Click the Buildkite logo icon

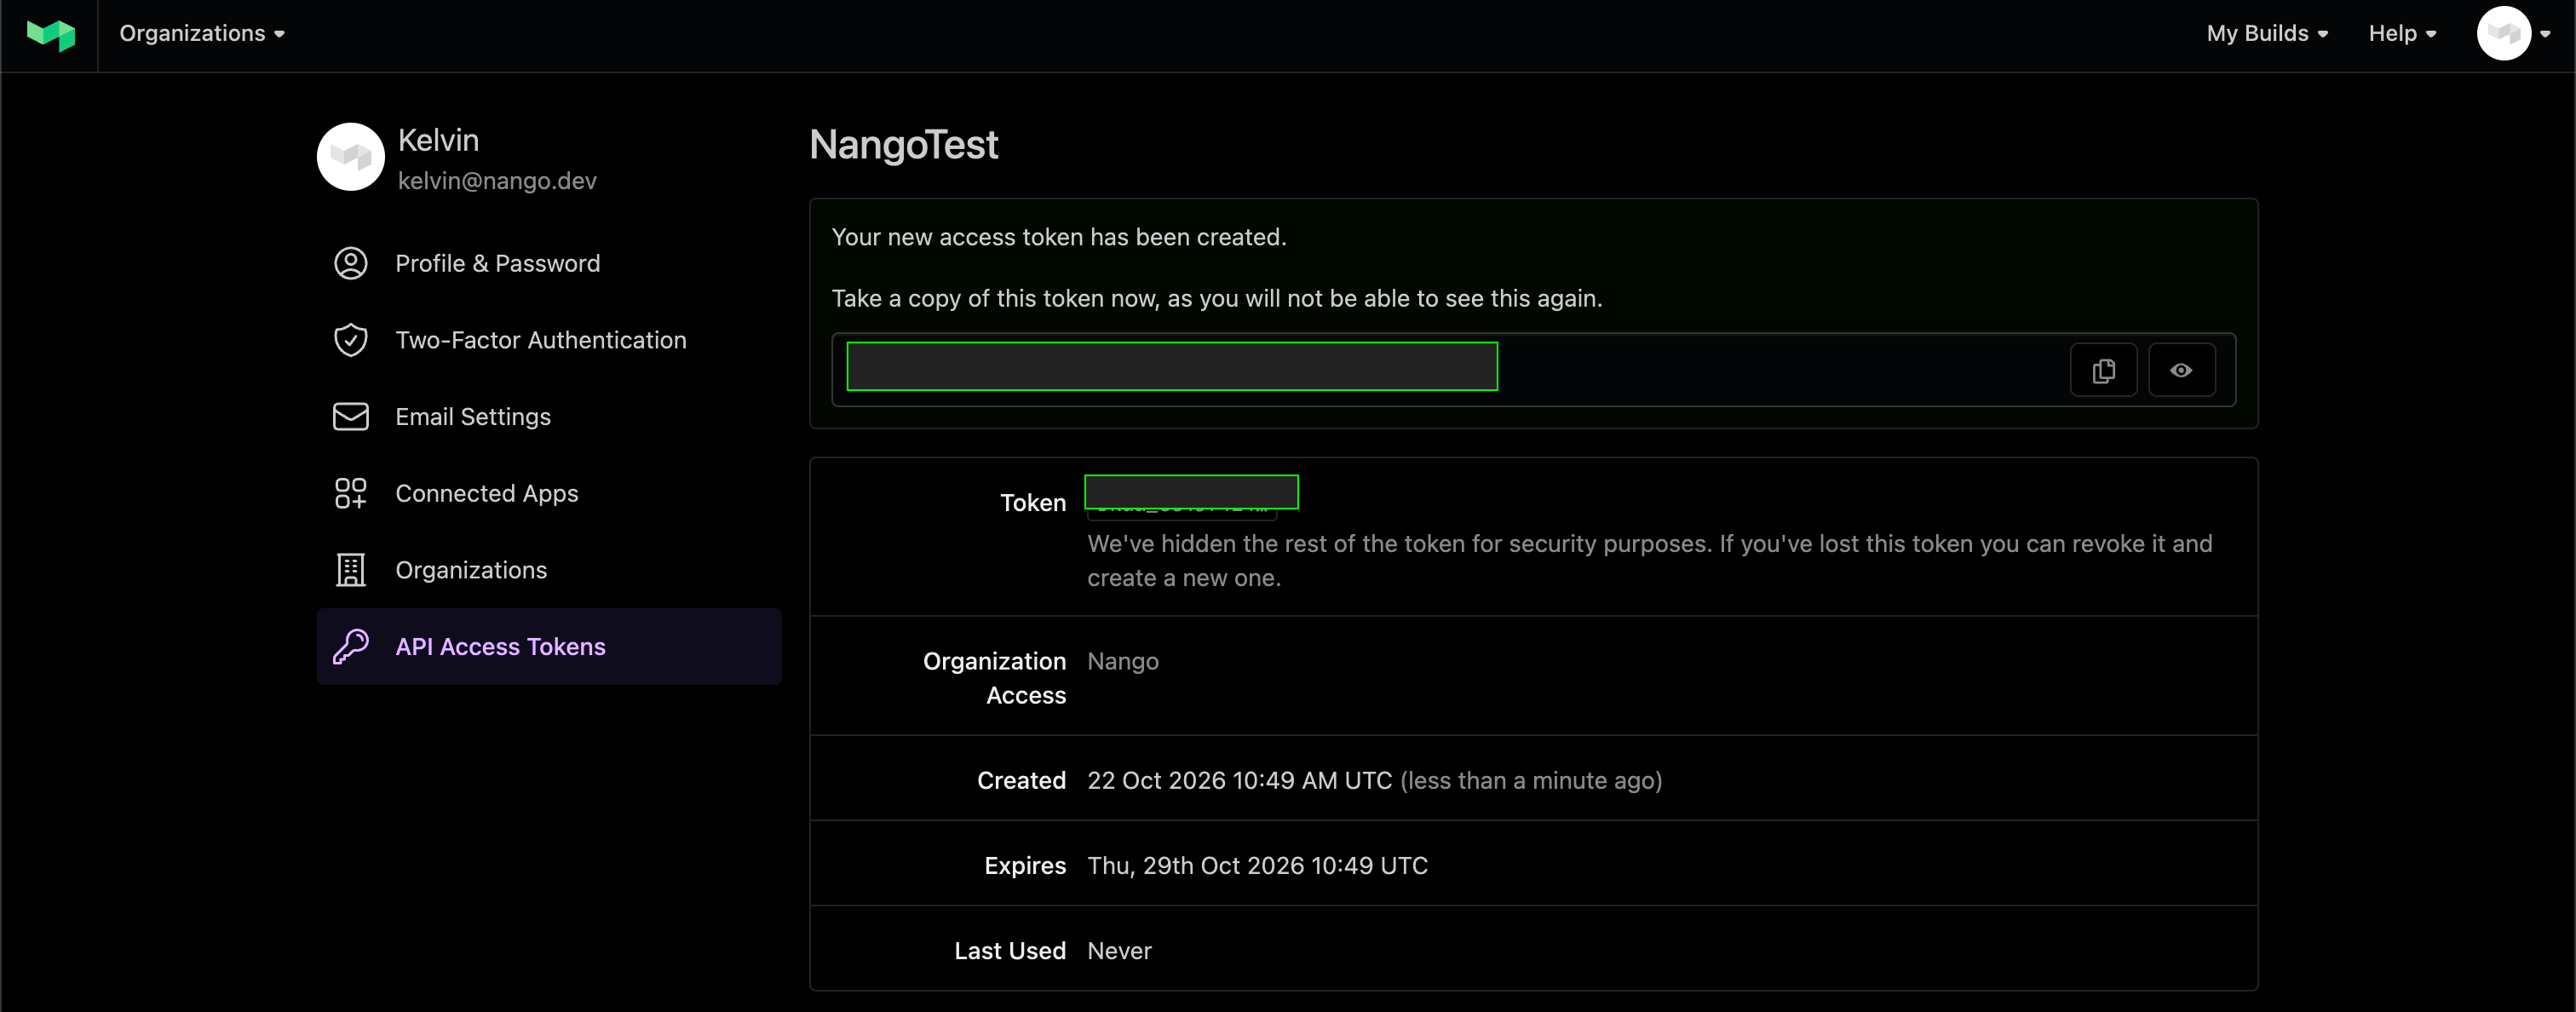pyautogui.click(x=50, y=35)
